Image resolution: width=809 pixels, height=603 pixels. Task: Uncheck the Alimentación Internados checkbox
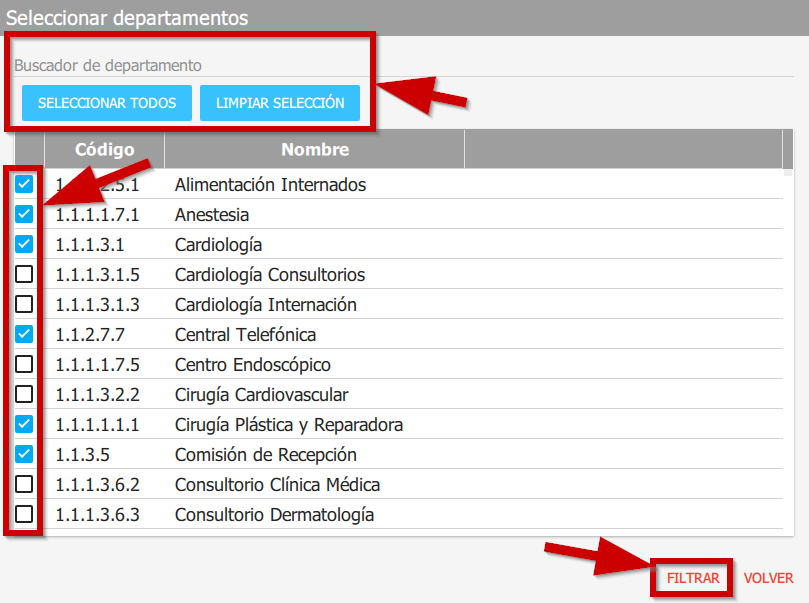tap(24, 184)
